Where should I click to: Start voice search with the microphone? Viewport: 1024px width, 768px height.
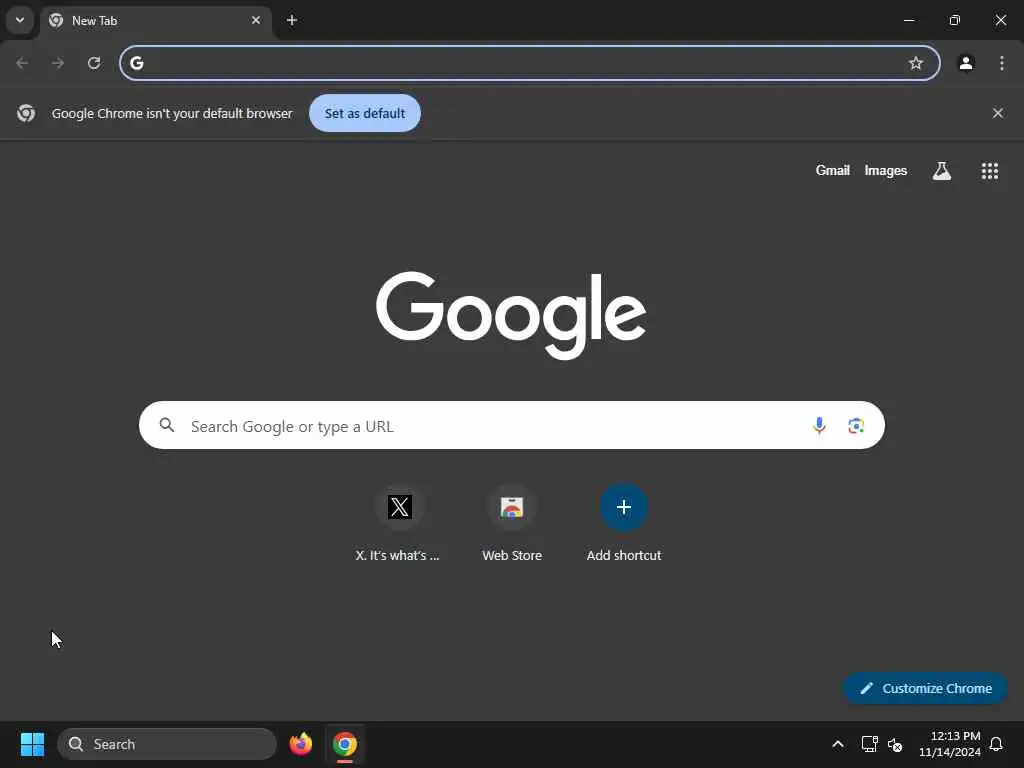pos(819,426)
